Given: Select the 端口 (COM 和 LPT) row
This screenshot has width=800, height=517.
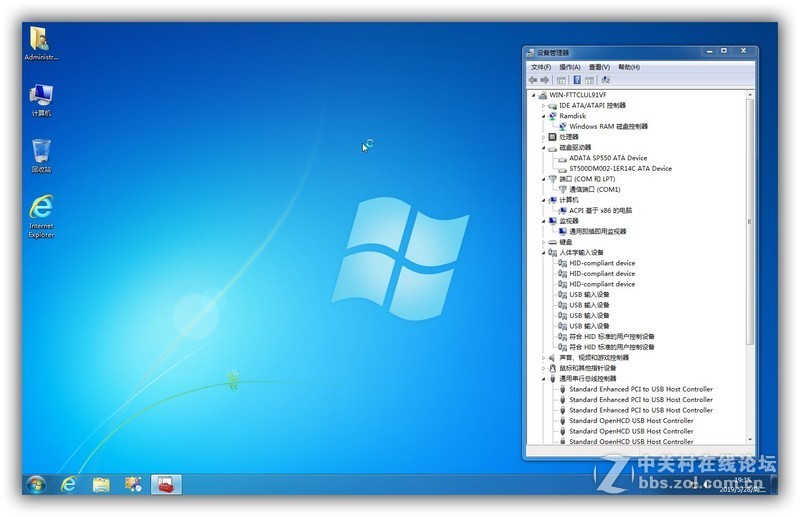Looking at the screenshot, I should coord(587,179).
